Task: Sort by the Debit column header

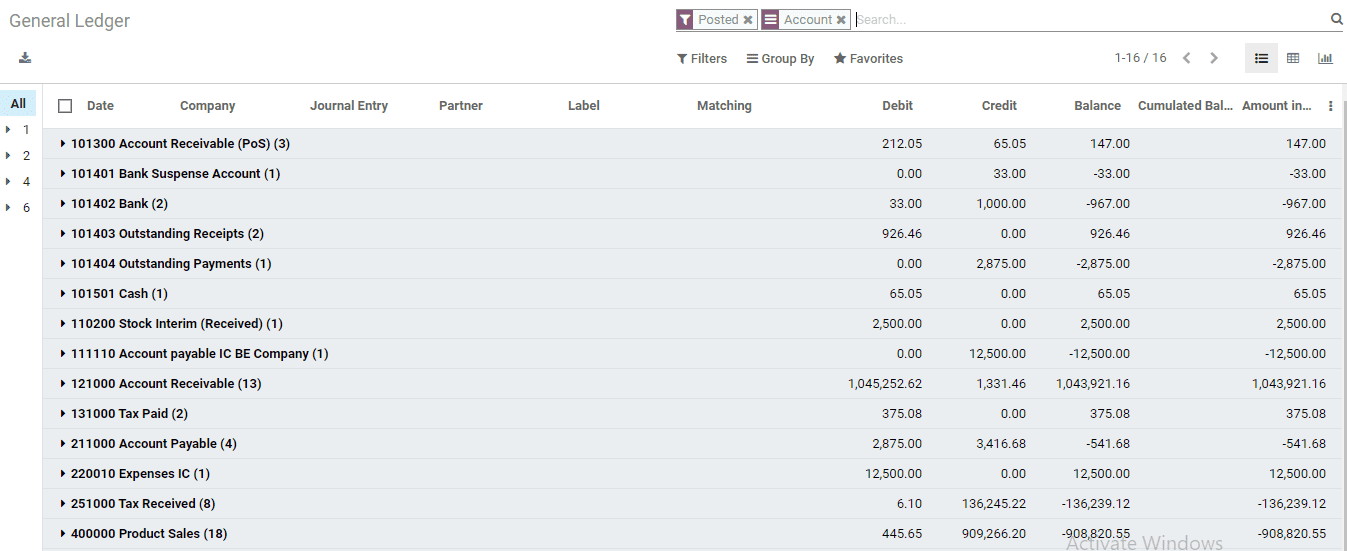Action: click(x=897, y=106)
